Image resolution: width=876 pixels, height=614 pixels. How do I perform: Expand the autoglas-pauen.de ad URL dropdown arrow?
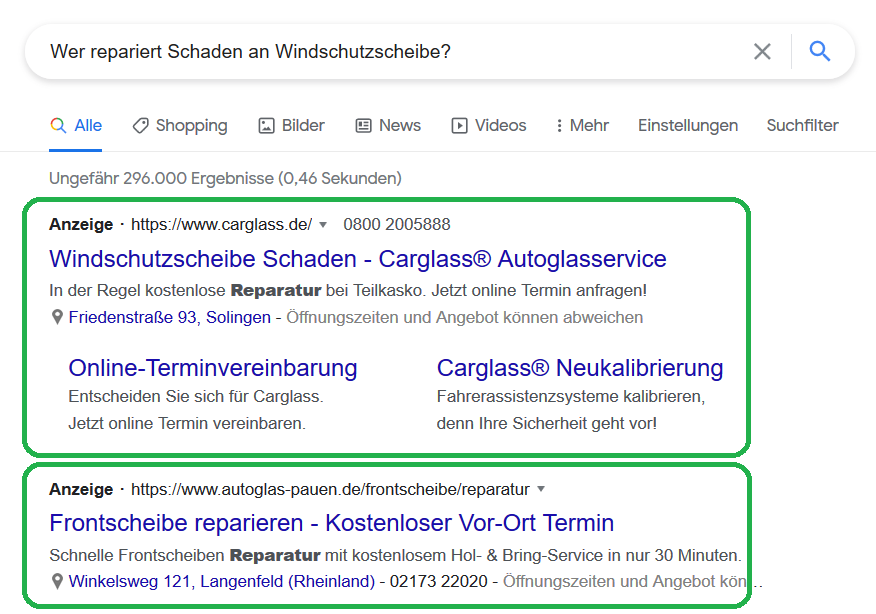[x=541, y=489]
